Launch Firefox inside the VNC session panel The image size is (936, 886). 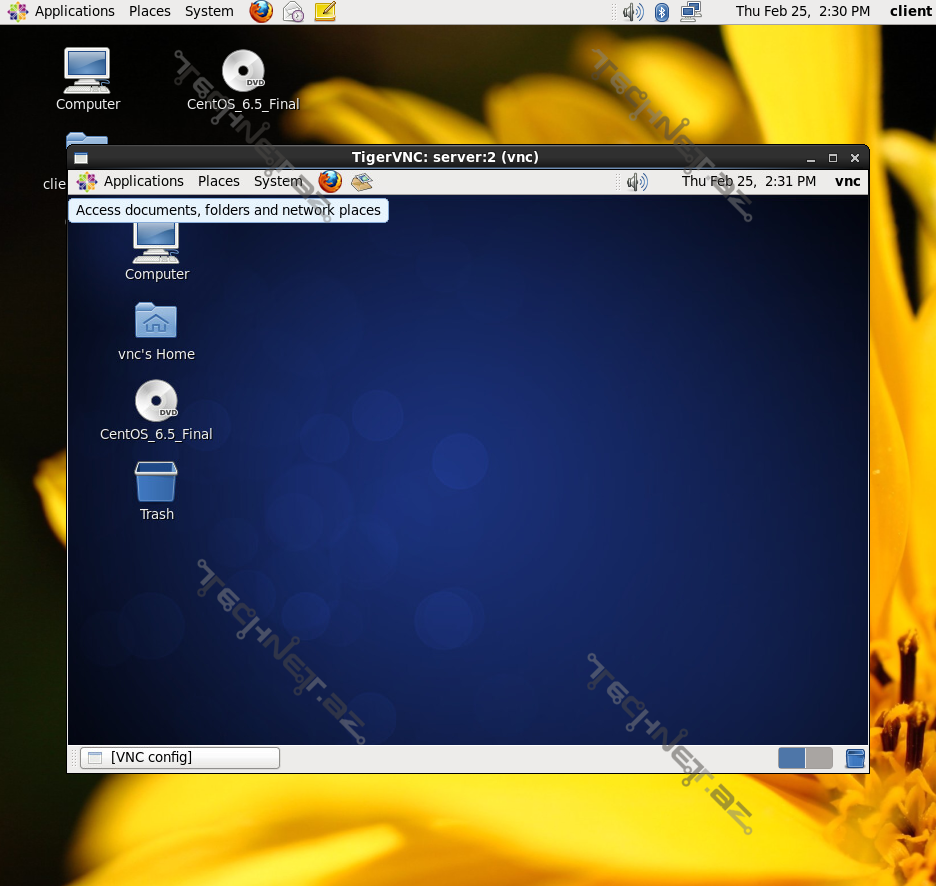point(330,181)
